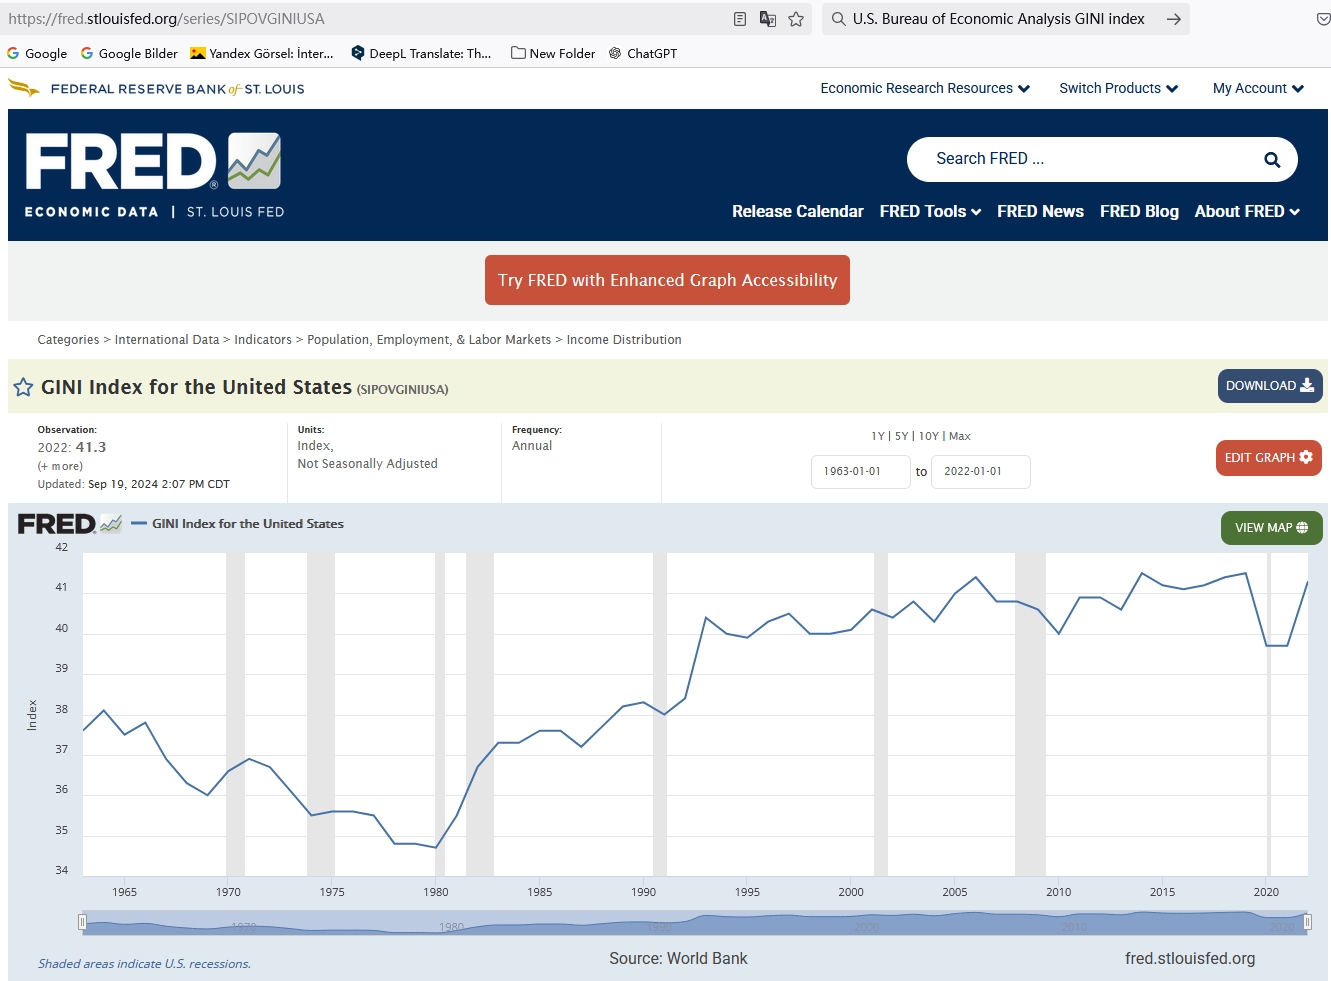The width and height of the screenshot is (1331, 981).
Task: Click the browser bookmark star icon
Action: tap(796, 19)
